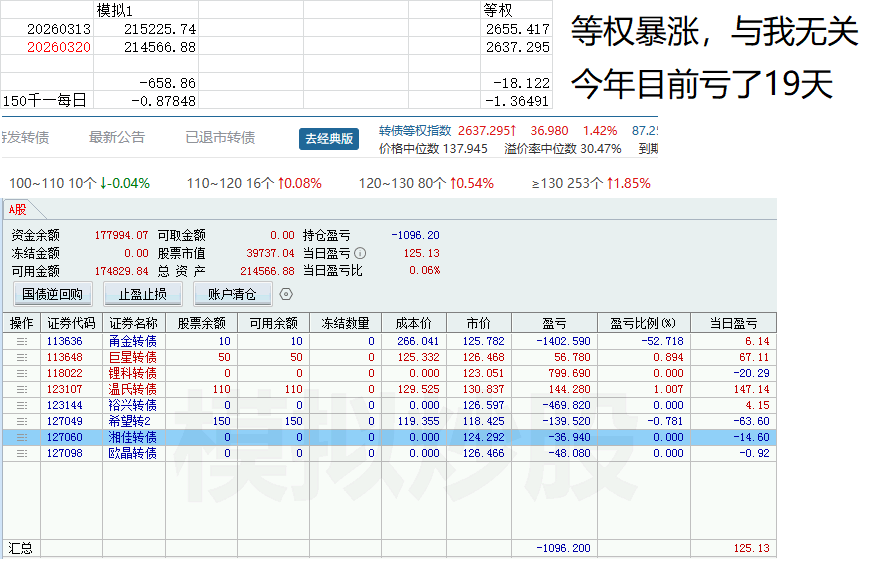Click operation menu icon for 锂科转债 row
The image size is (875, 572).
[21, 373]
